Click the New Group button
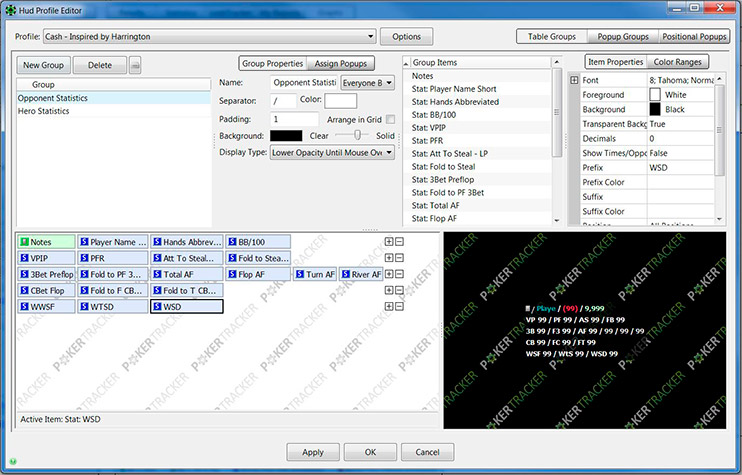This screenshot has height=475, width=742. [x=44, y=65]
